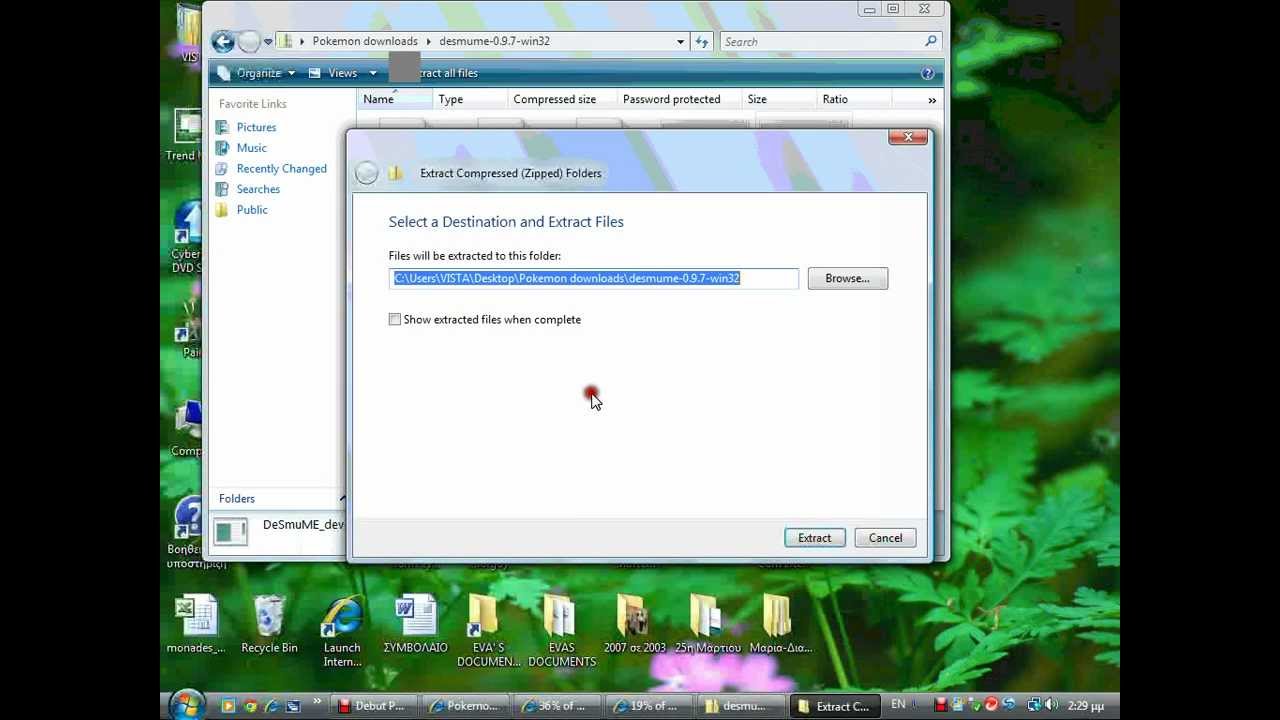
Task: Sort by Compressed size column
Action: [x=562, y=99]
